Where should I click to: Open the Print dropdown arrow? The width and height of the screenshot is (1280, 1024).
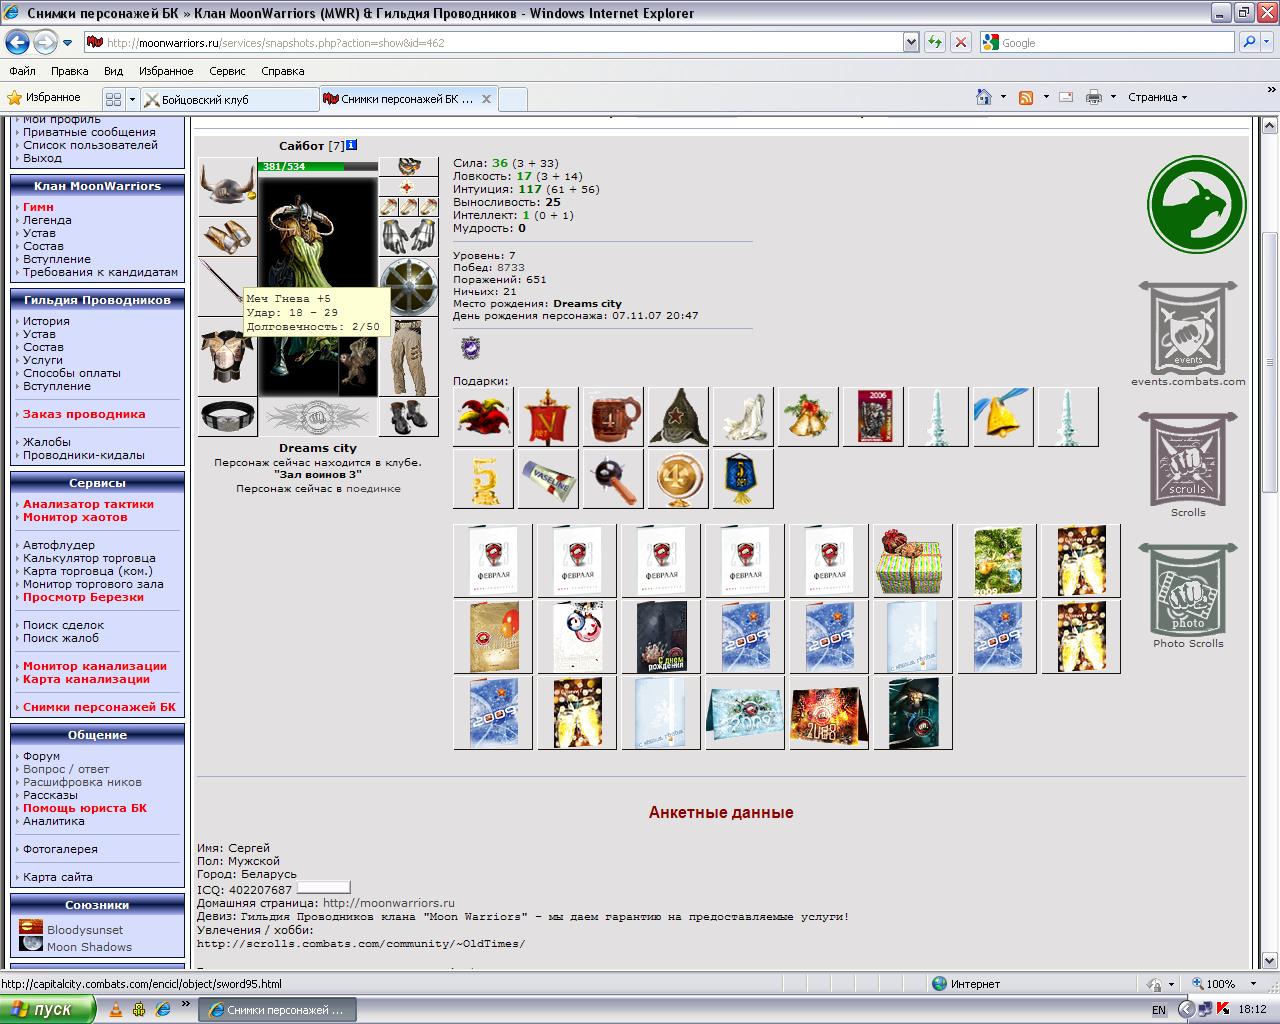tap(1113, 97)
